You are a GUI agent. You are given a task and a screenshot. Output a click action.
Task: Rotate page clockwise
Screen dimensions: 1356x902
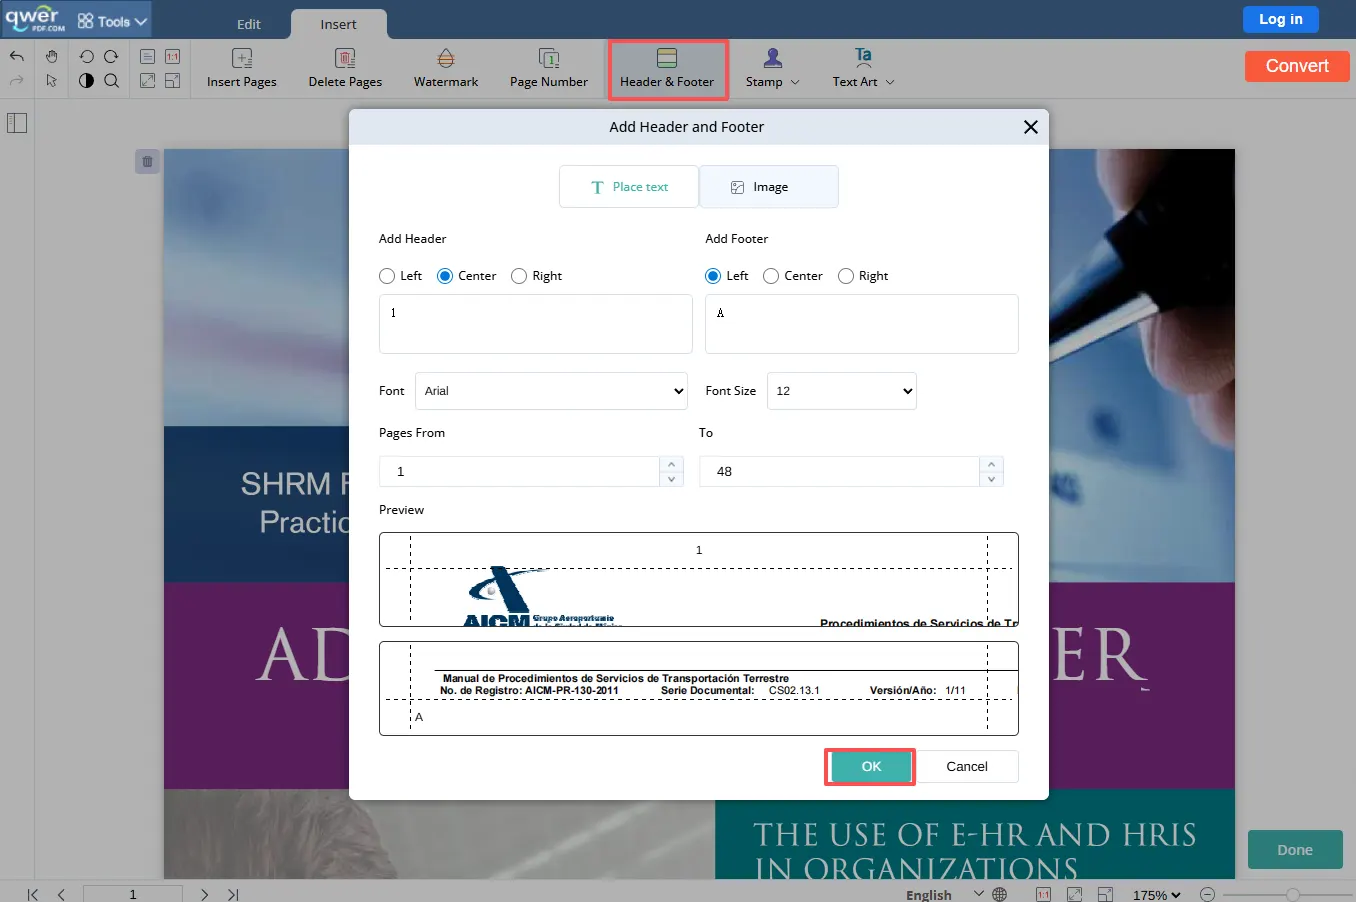pyautogui.click(x=111, y=57)
